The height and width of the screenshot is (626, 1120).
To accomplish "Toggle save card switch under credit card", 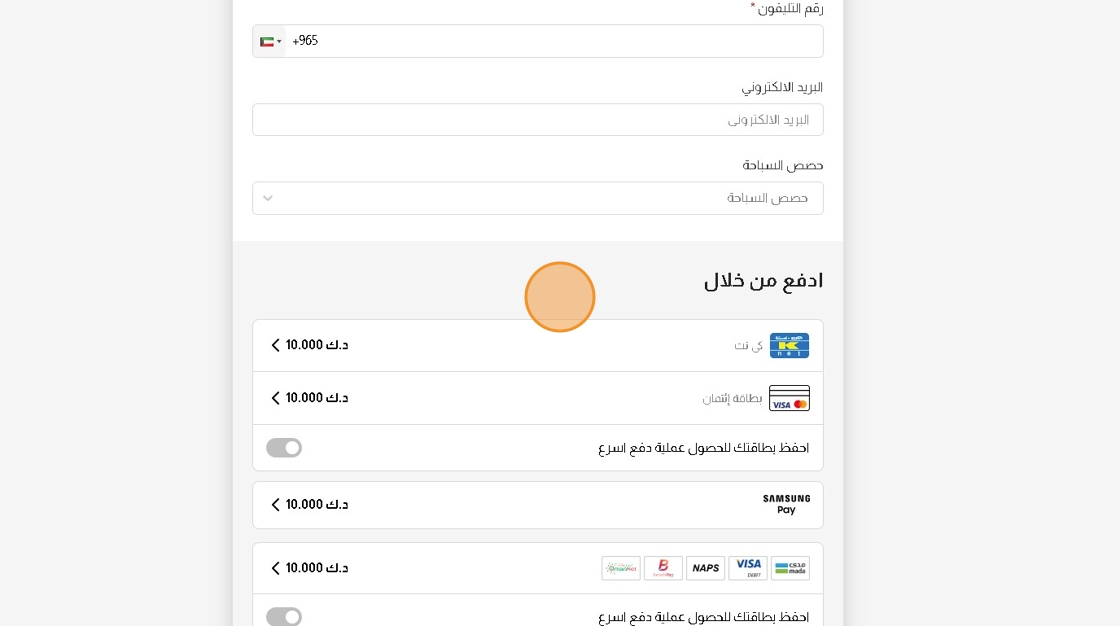I will coord(284,448).
